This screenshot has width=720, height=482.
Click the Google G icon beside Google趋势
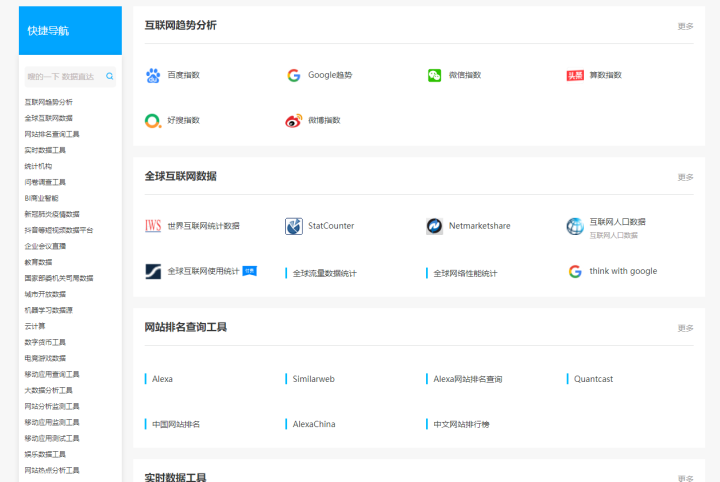(x=294, y=75)
